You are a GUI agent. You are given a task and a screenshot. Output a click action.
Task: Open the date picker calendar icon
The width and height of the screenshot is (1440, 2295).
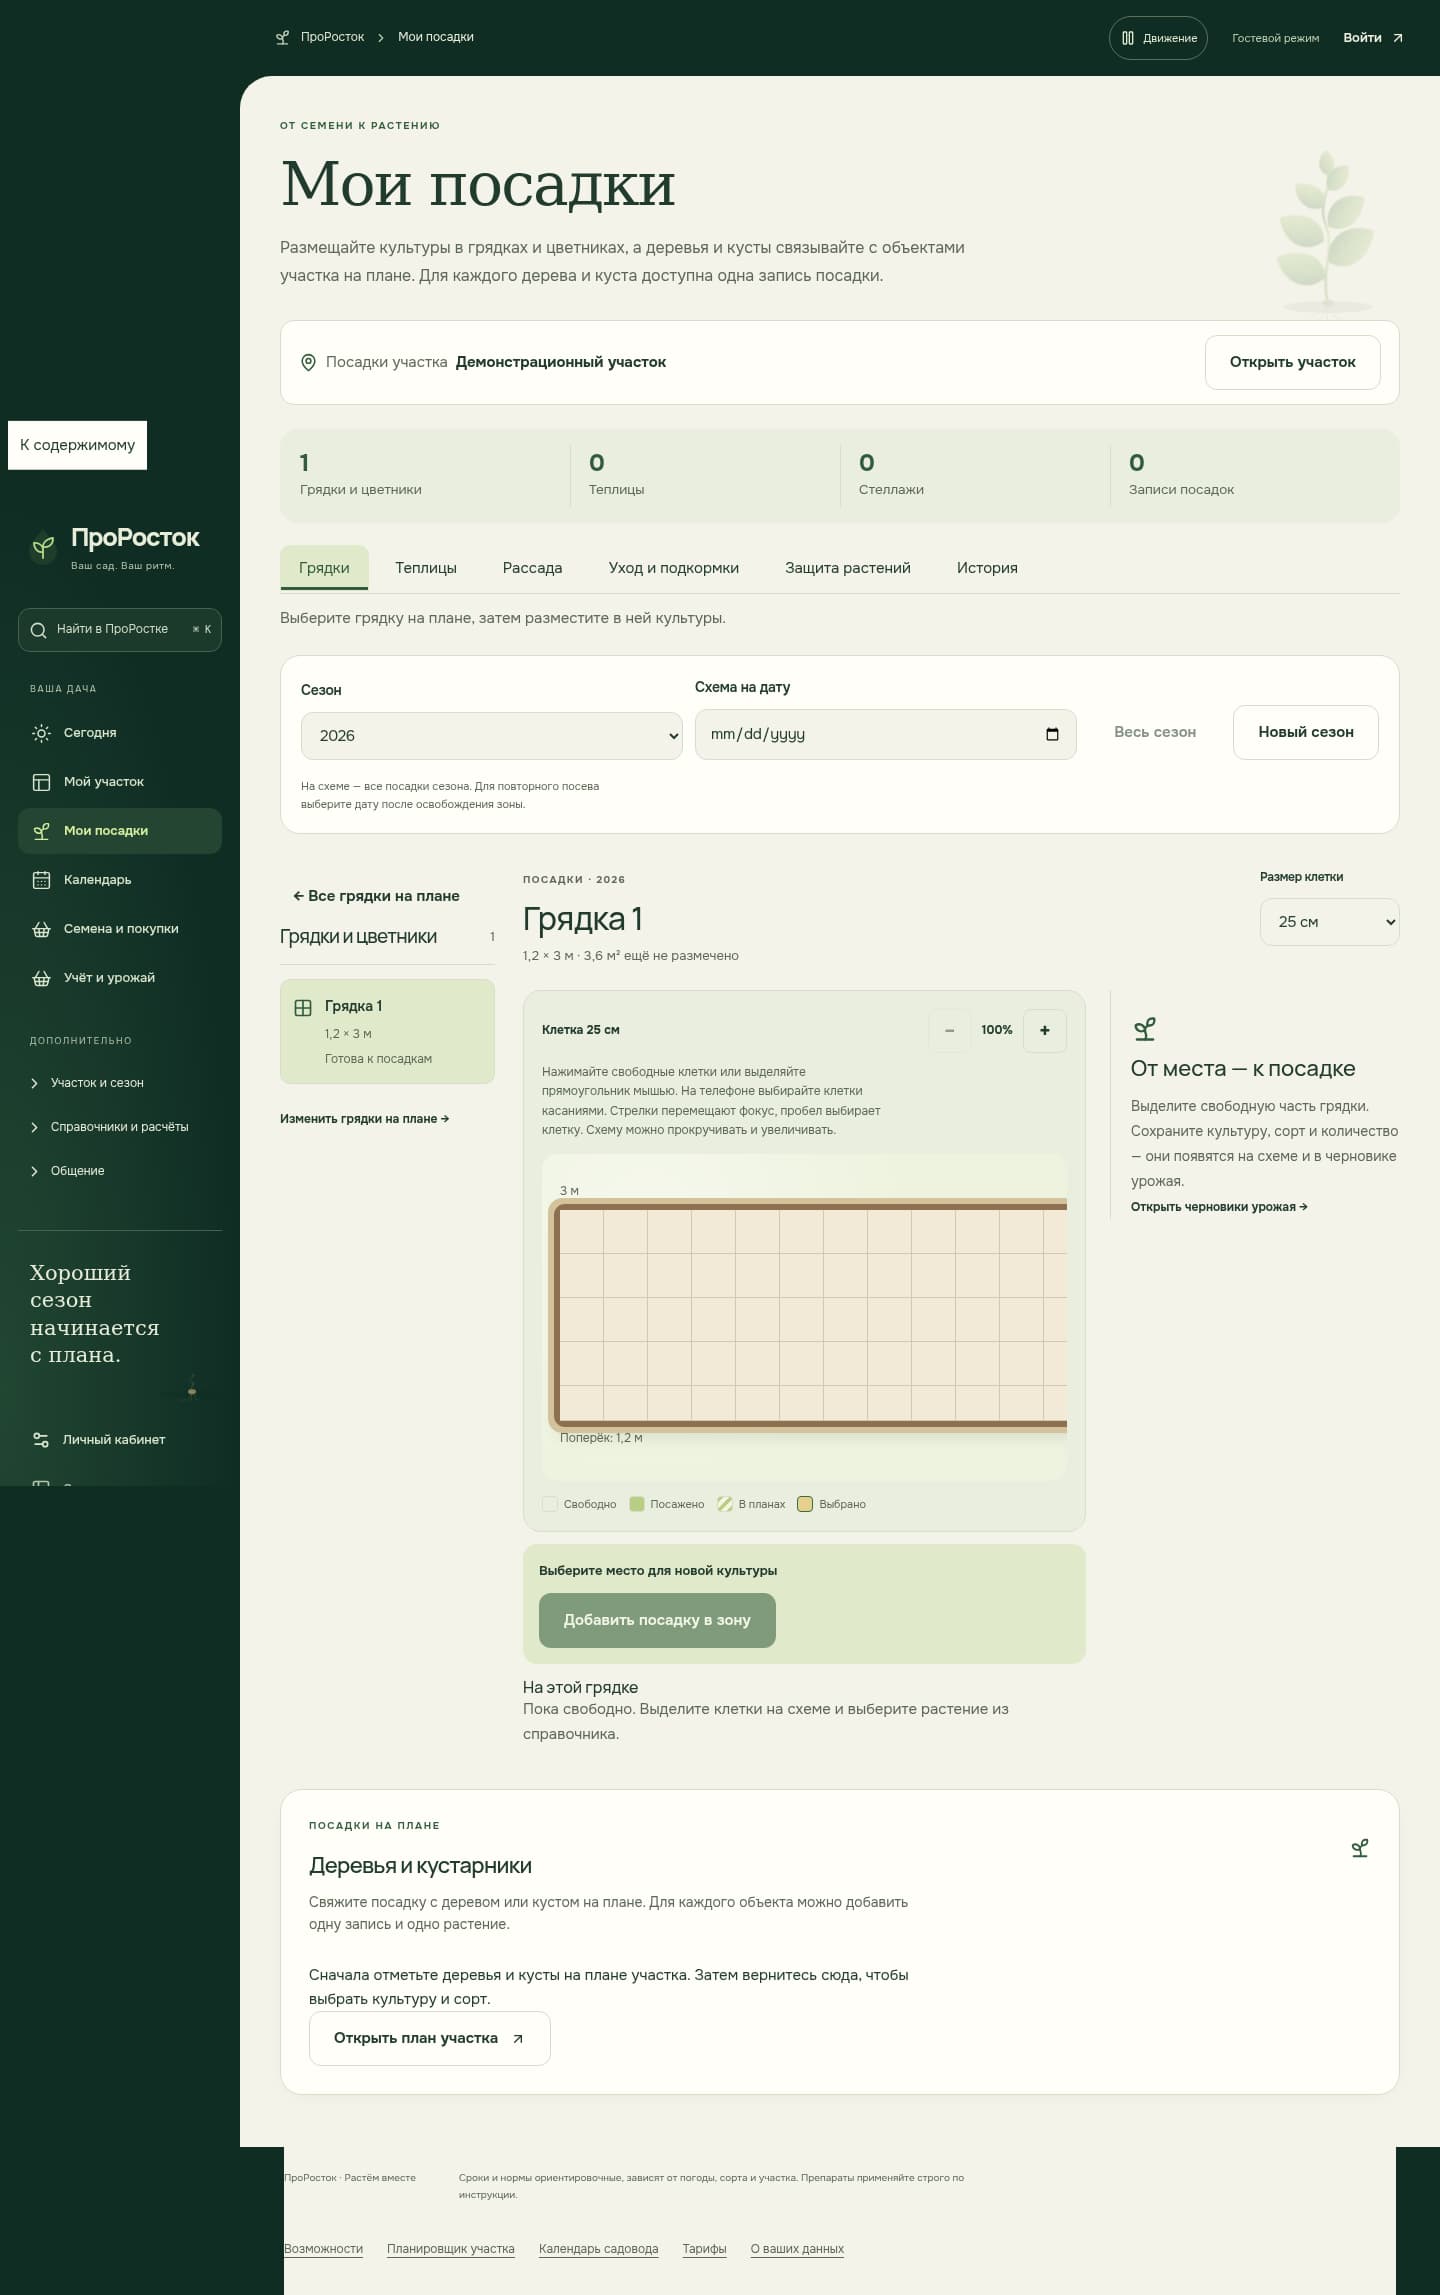1052,734
